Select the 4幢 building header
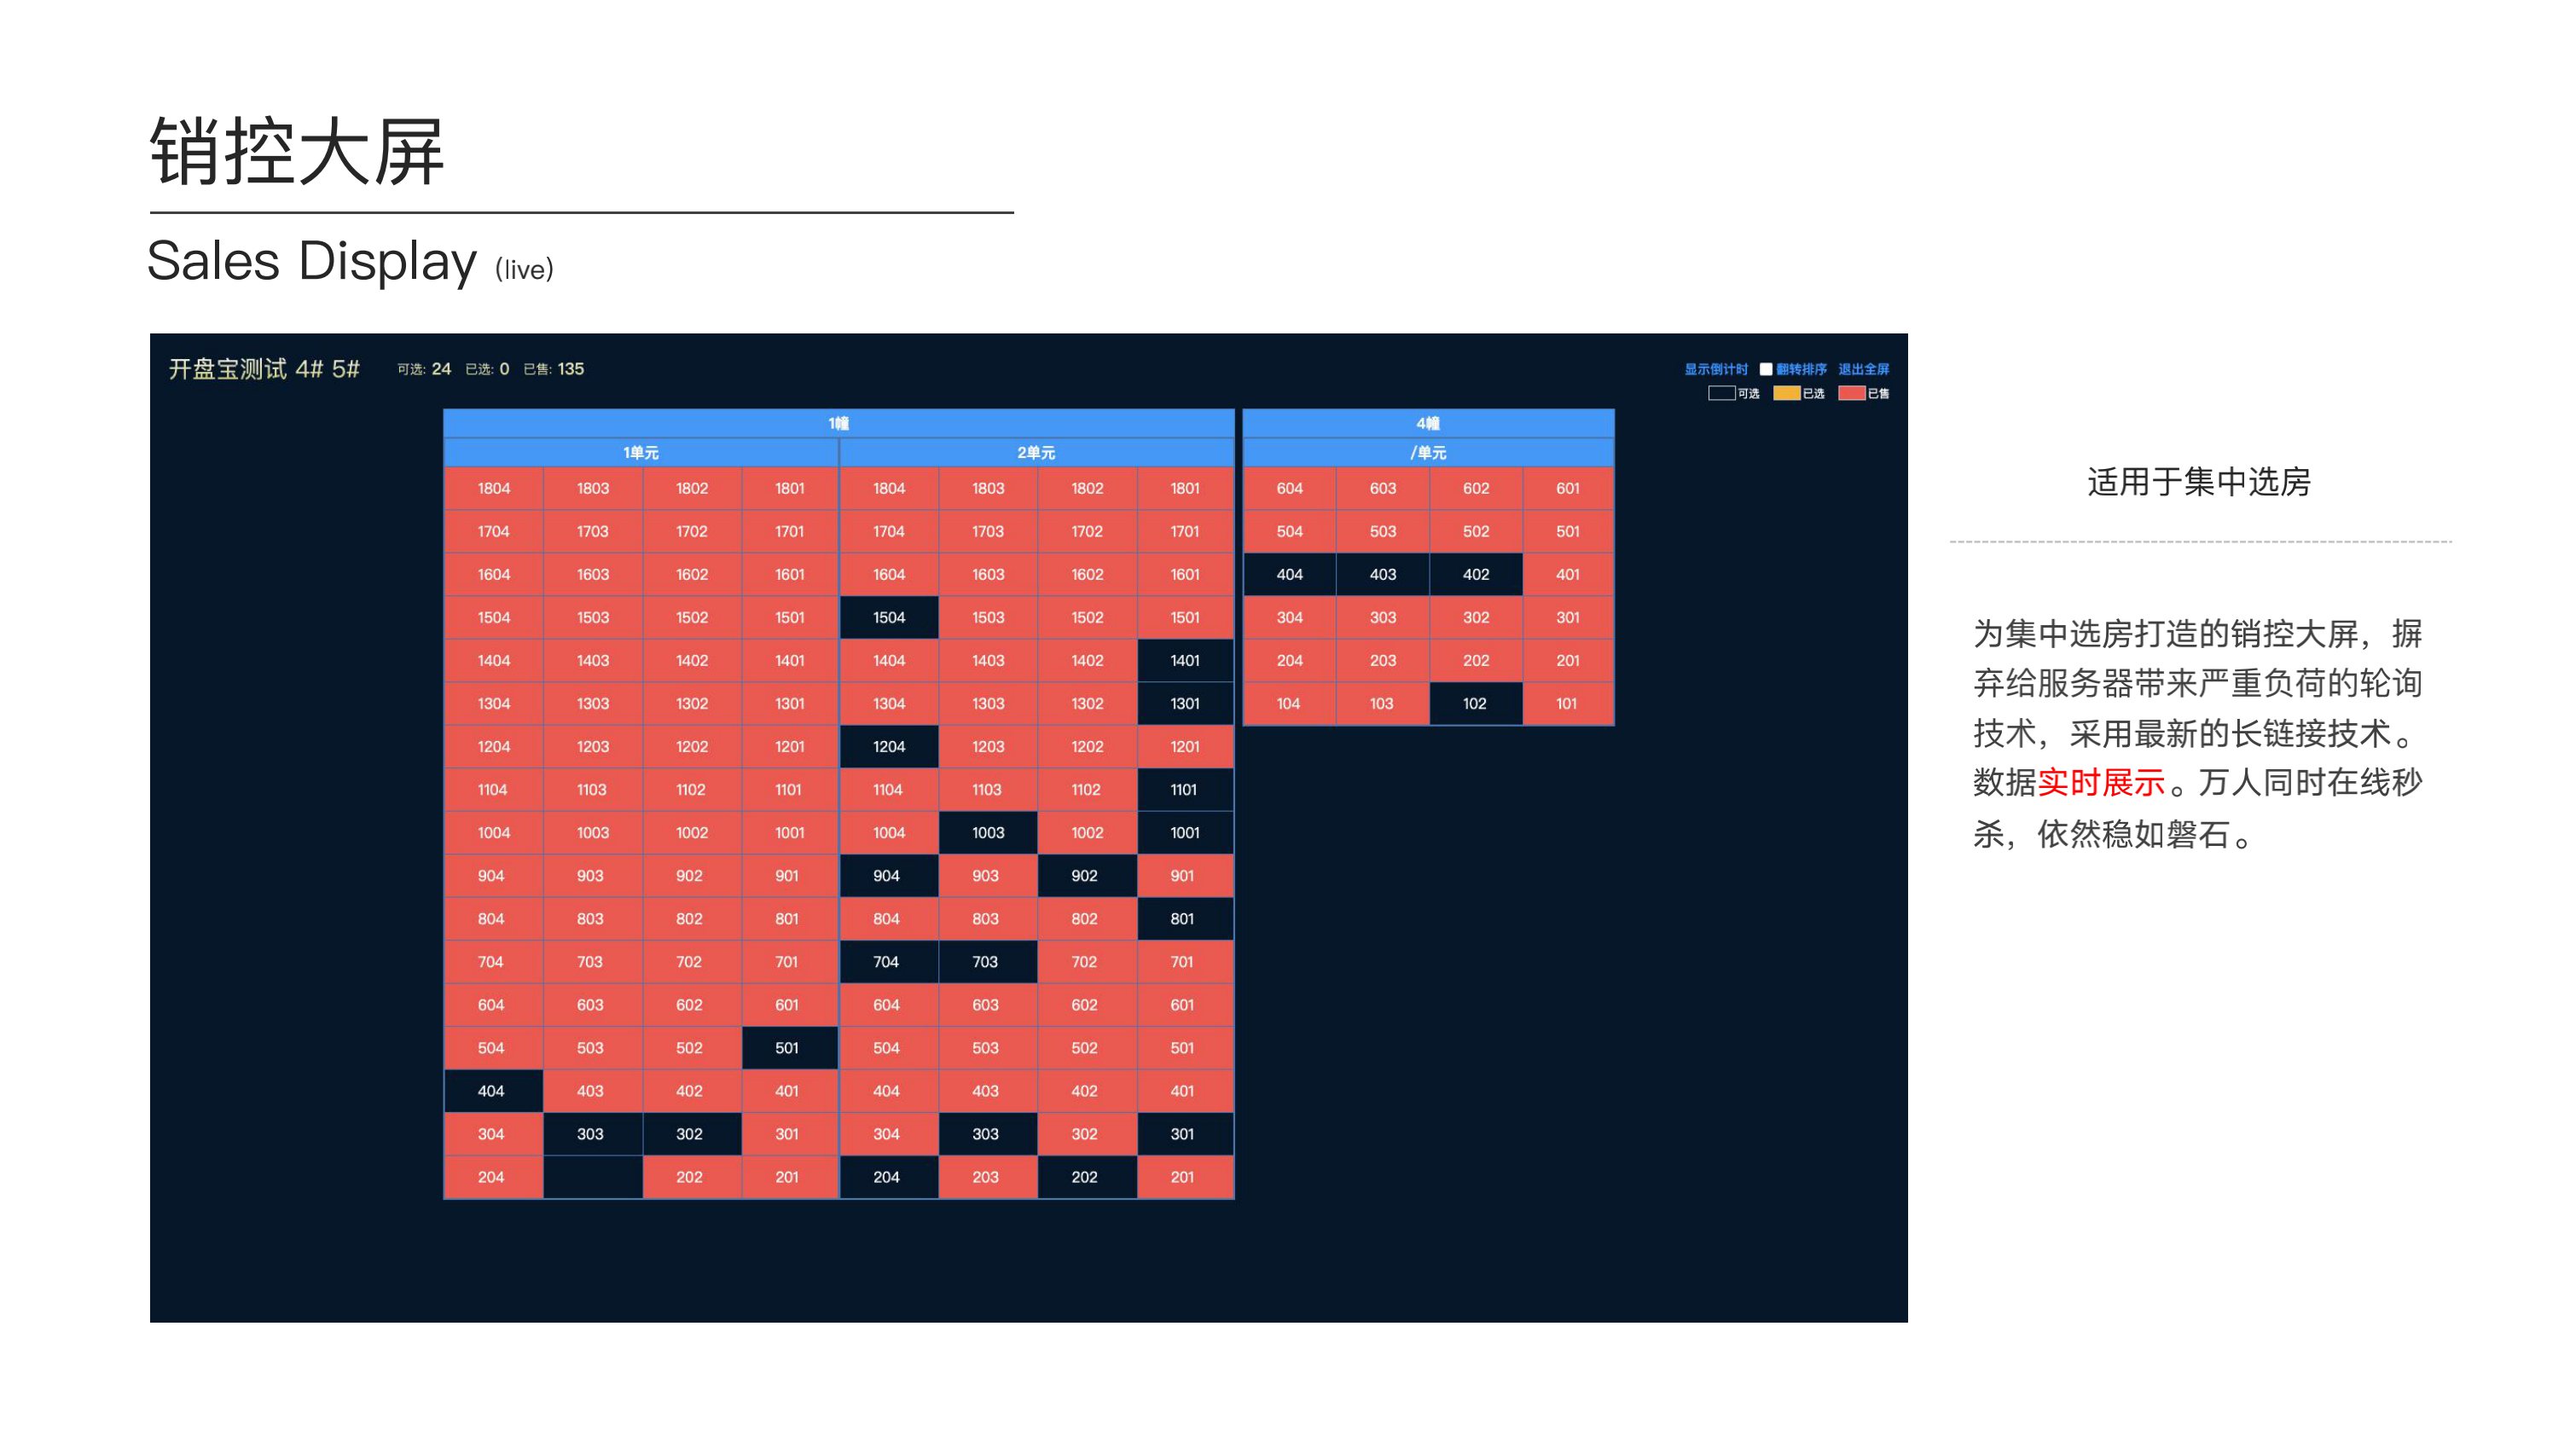Image resolution: width=2576 pixels, height=1448 pixels. [1427, 423]
